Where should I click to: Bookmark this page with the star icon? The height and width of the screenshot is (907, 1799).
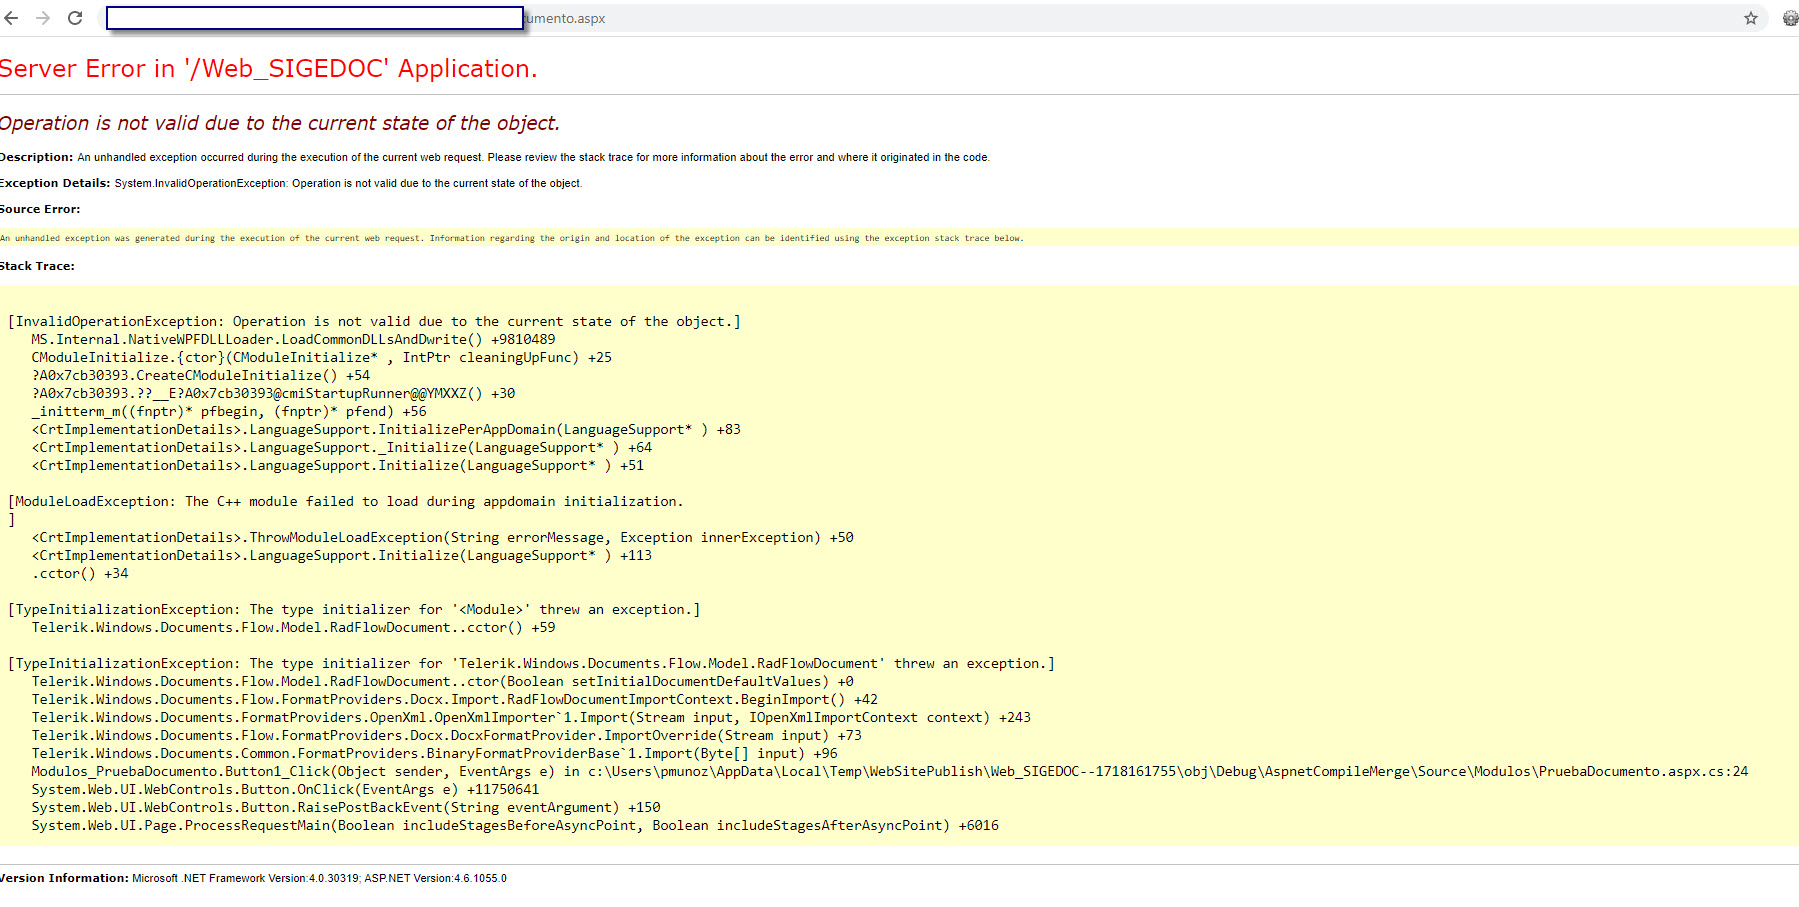1751,18
